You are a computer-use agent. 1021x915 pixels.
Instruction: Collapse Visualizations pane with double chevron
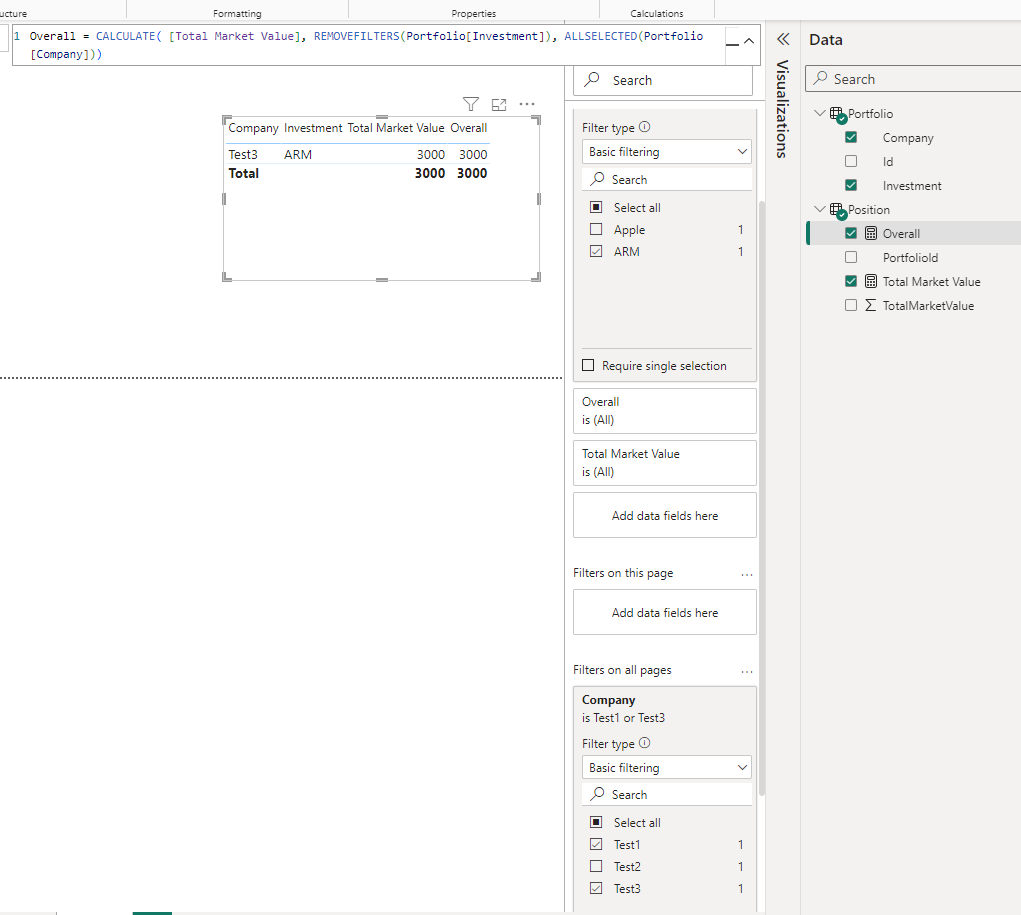783,39
